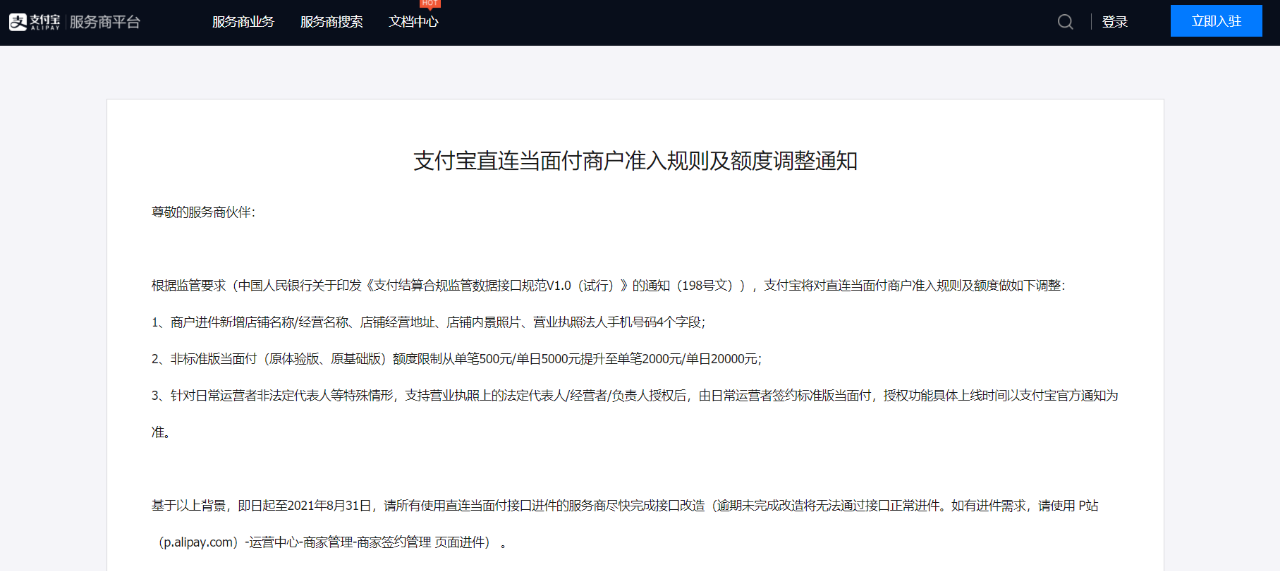Open the 服务商业务 menu
The height and width of the screenshot is (571, 1280).
tap(243, 22)
